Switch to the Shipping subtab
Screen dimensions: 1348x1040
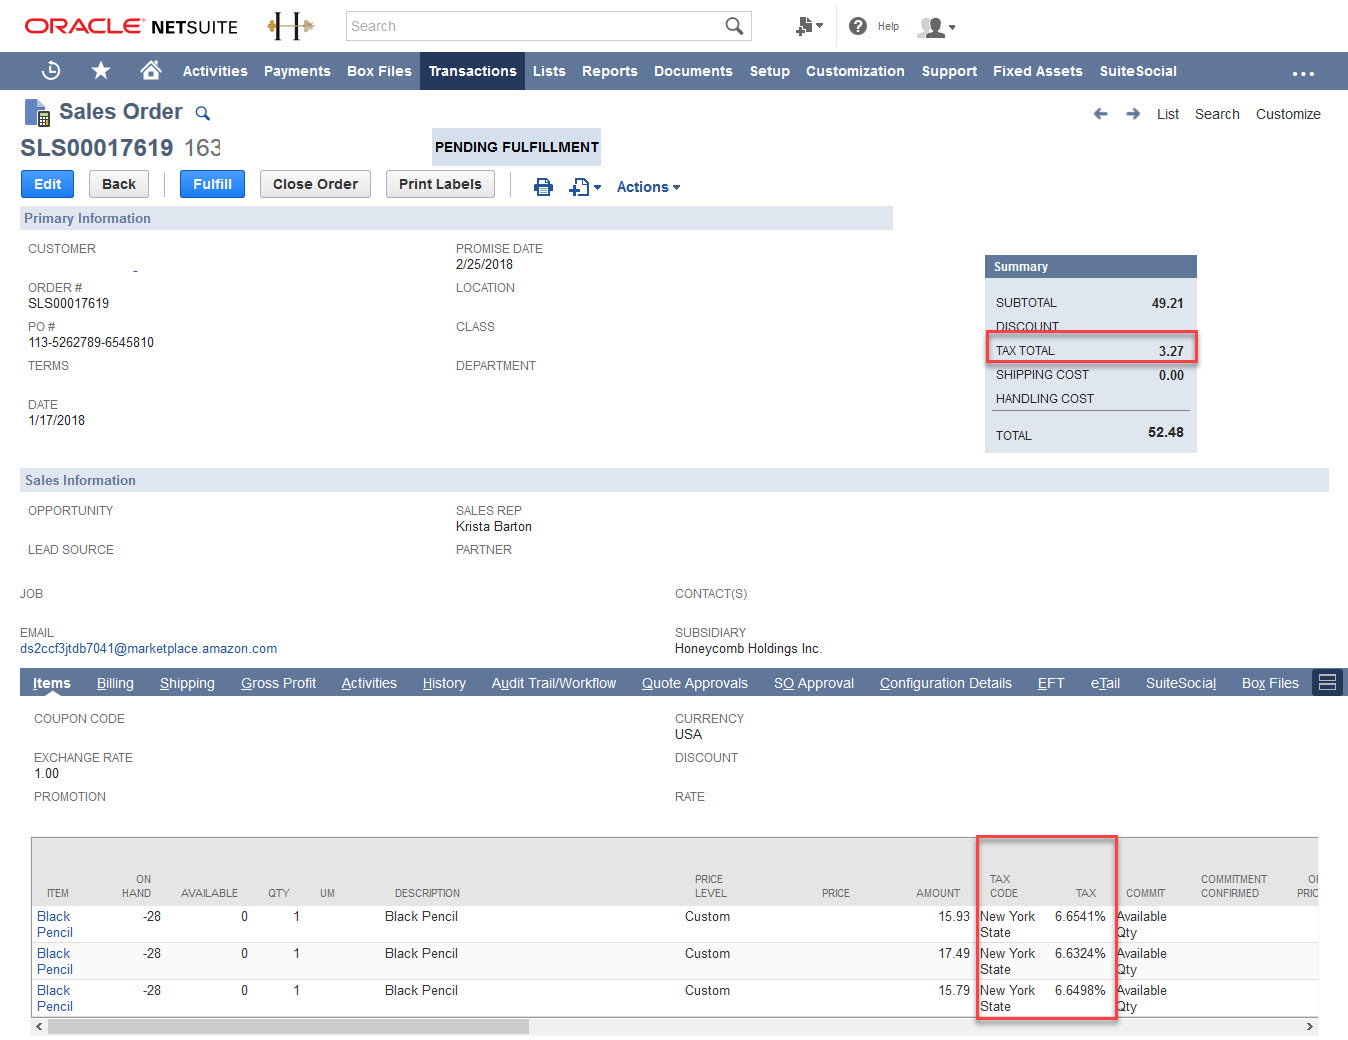pyautogui.click(x=187, y=683)
